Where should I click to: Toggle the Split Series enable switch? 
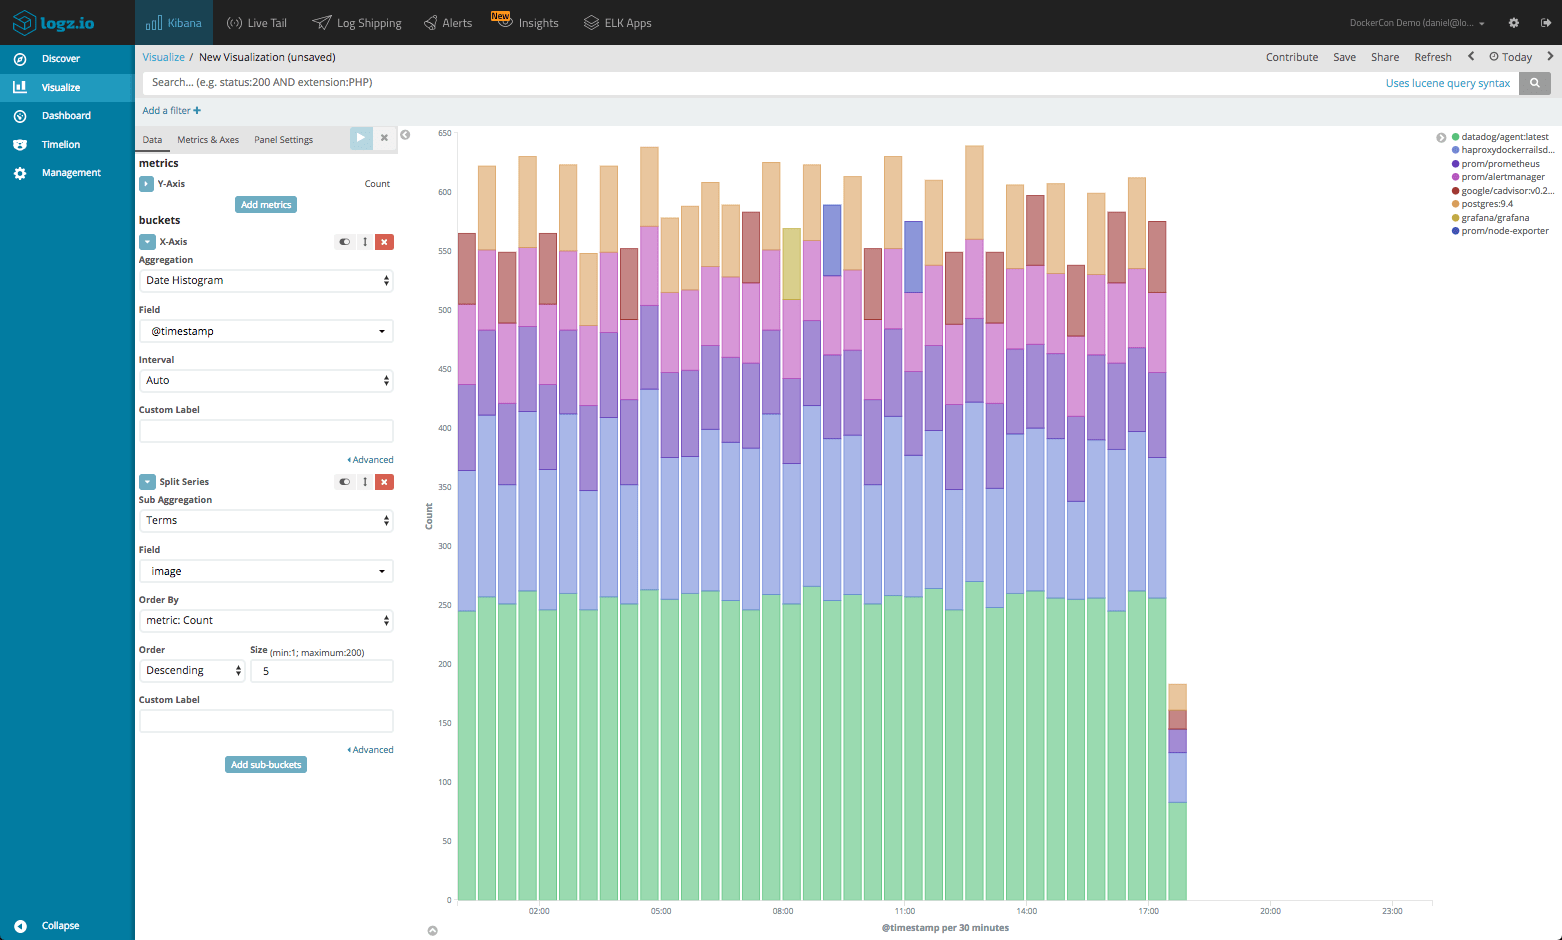pyautogui.click(x=345, y=482)
